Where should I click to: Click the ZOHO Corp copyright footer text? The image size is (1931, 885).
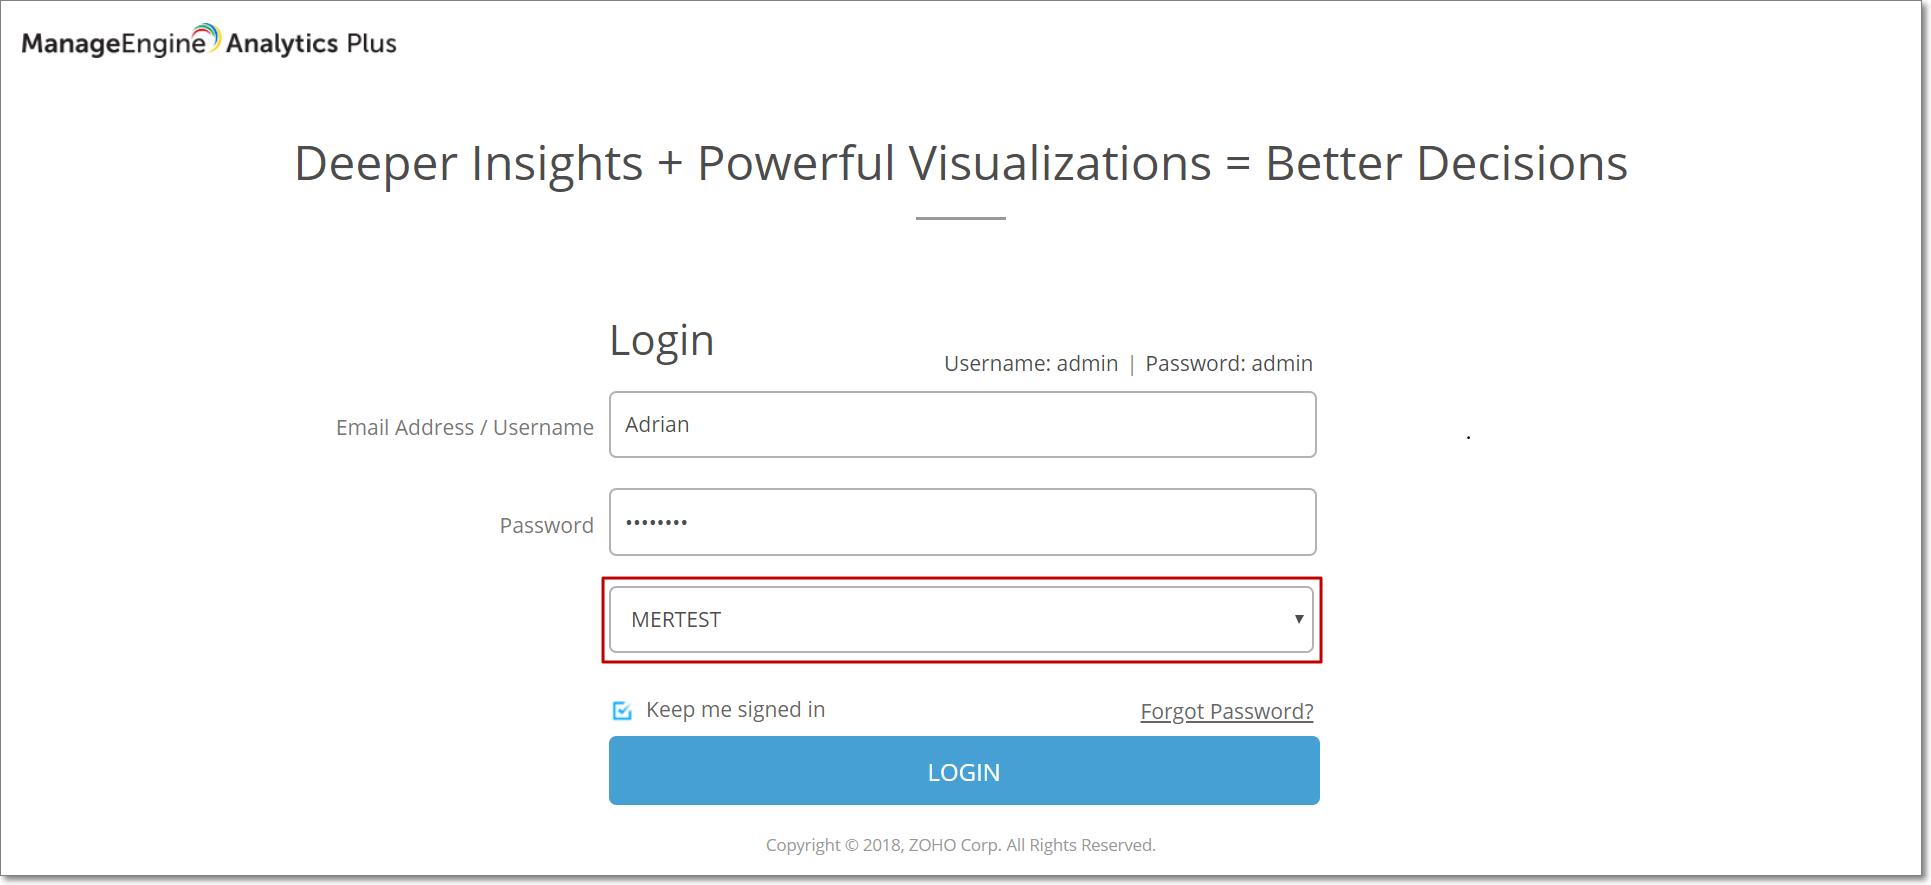(x=960, y=845)
